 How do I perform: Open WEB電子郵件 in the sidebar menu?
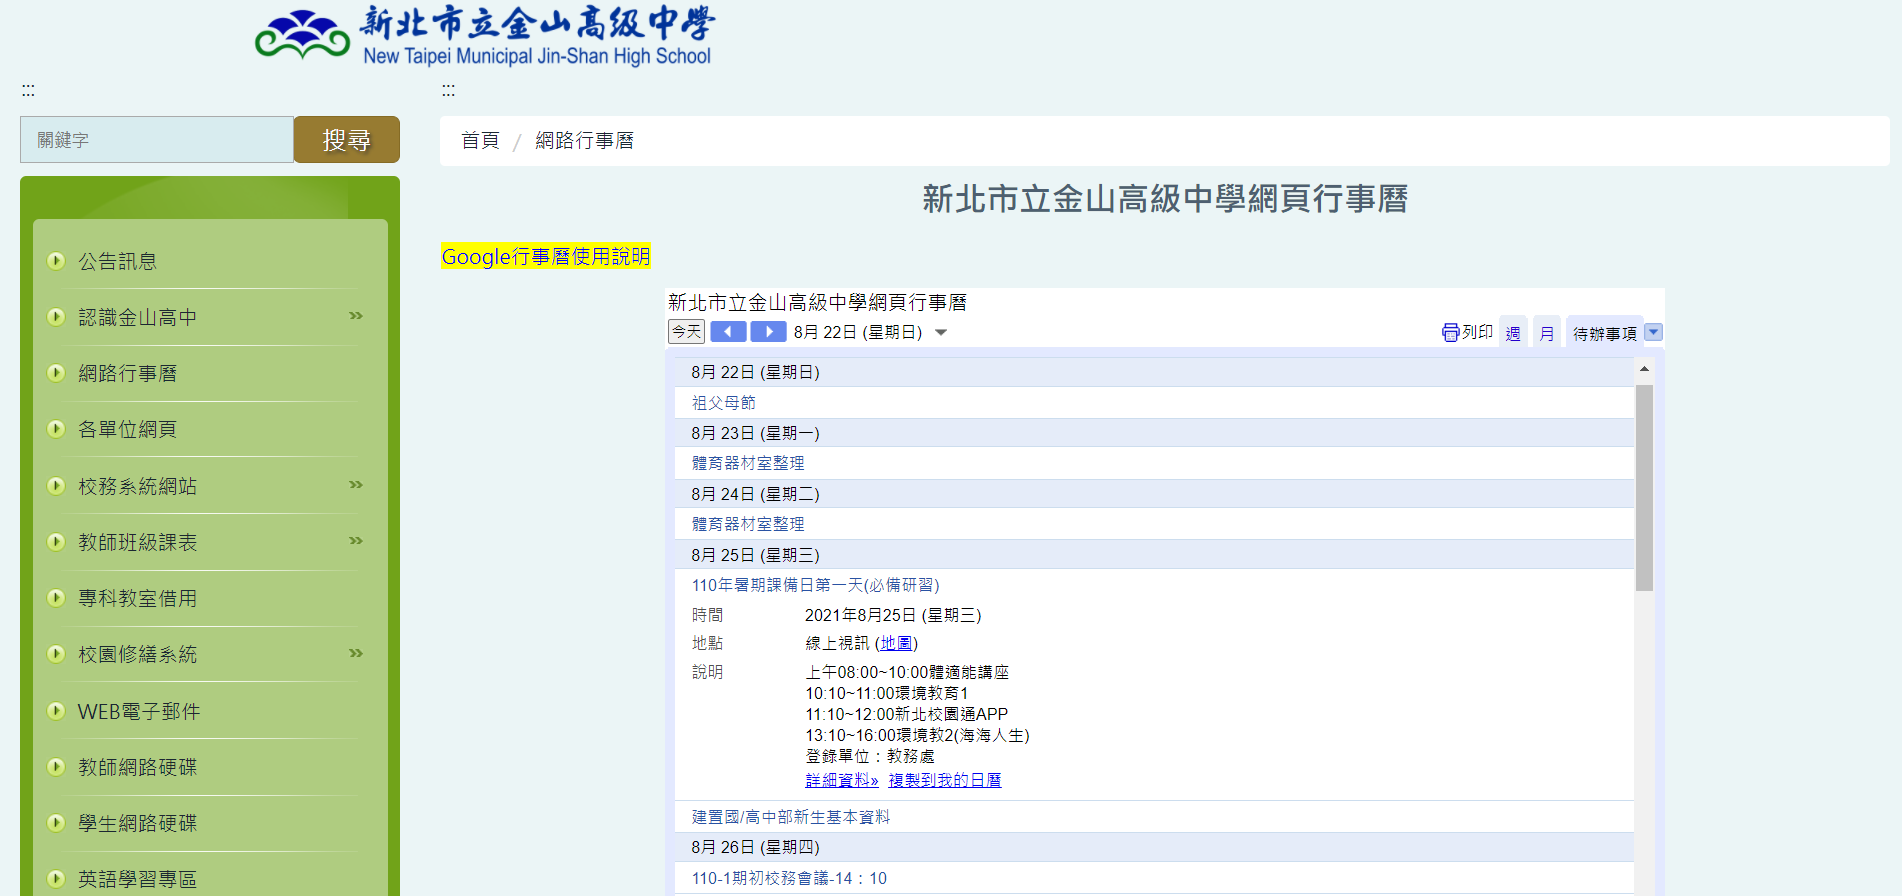click(x=139, y=711)
